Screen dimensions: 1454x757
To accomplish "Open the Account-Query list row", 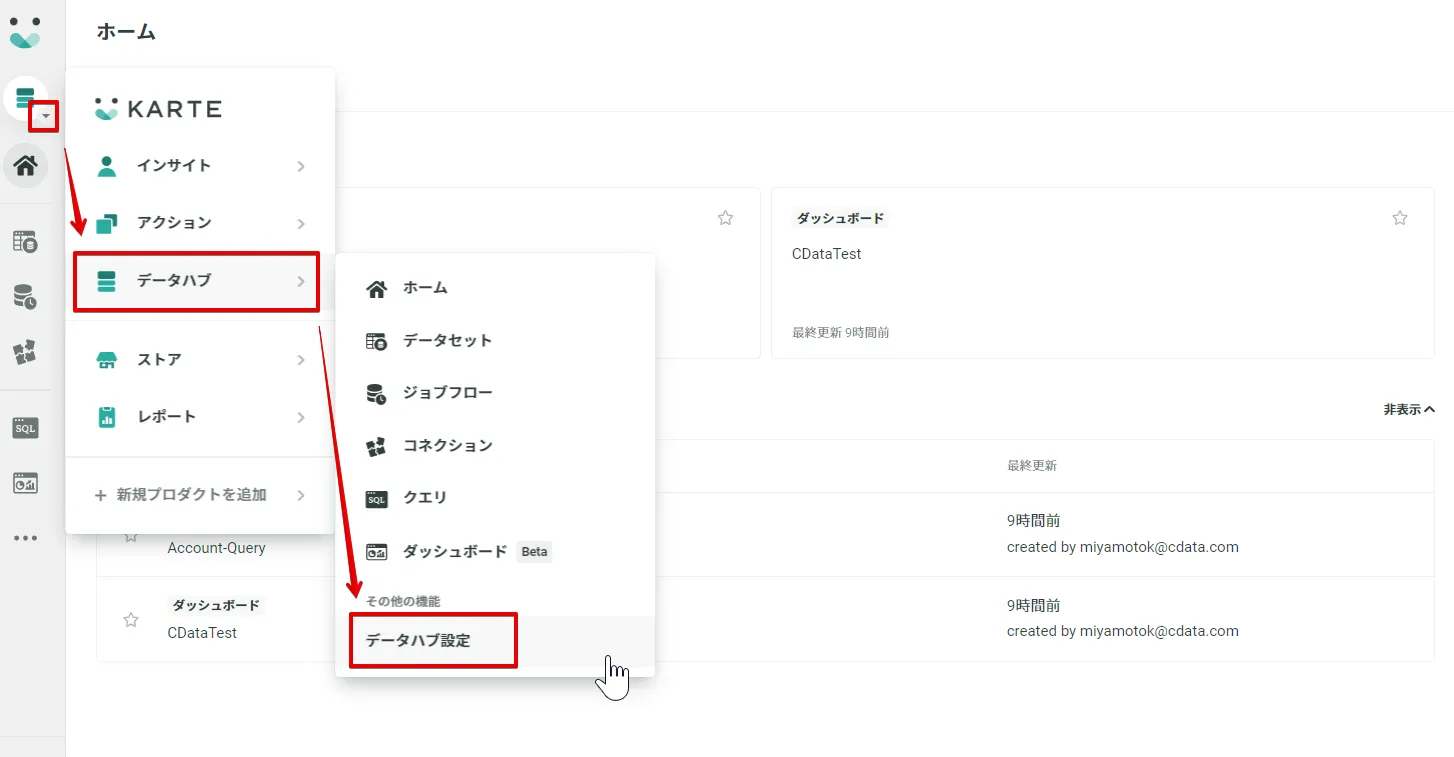I will pyautogui.click(x=217, y=548).
